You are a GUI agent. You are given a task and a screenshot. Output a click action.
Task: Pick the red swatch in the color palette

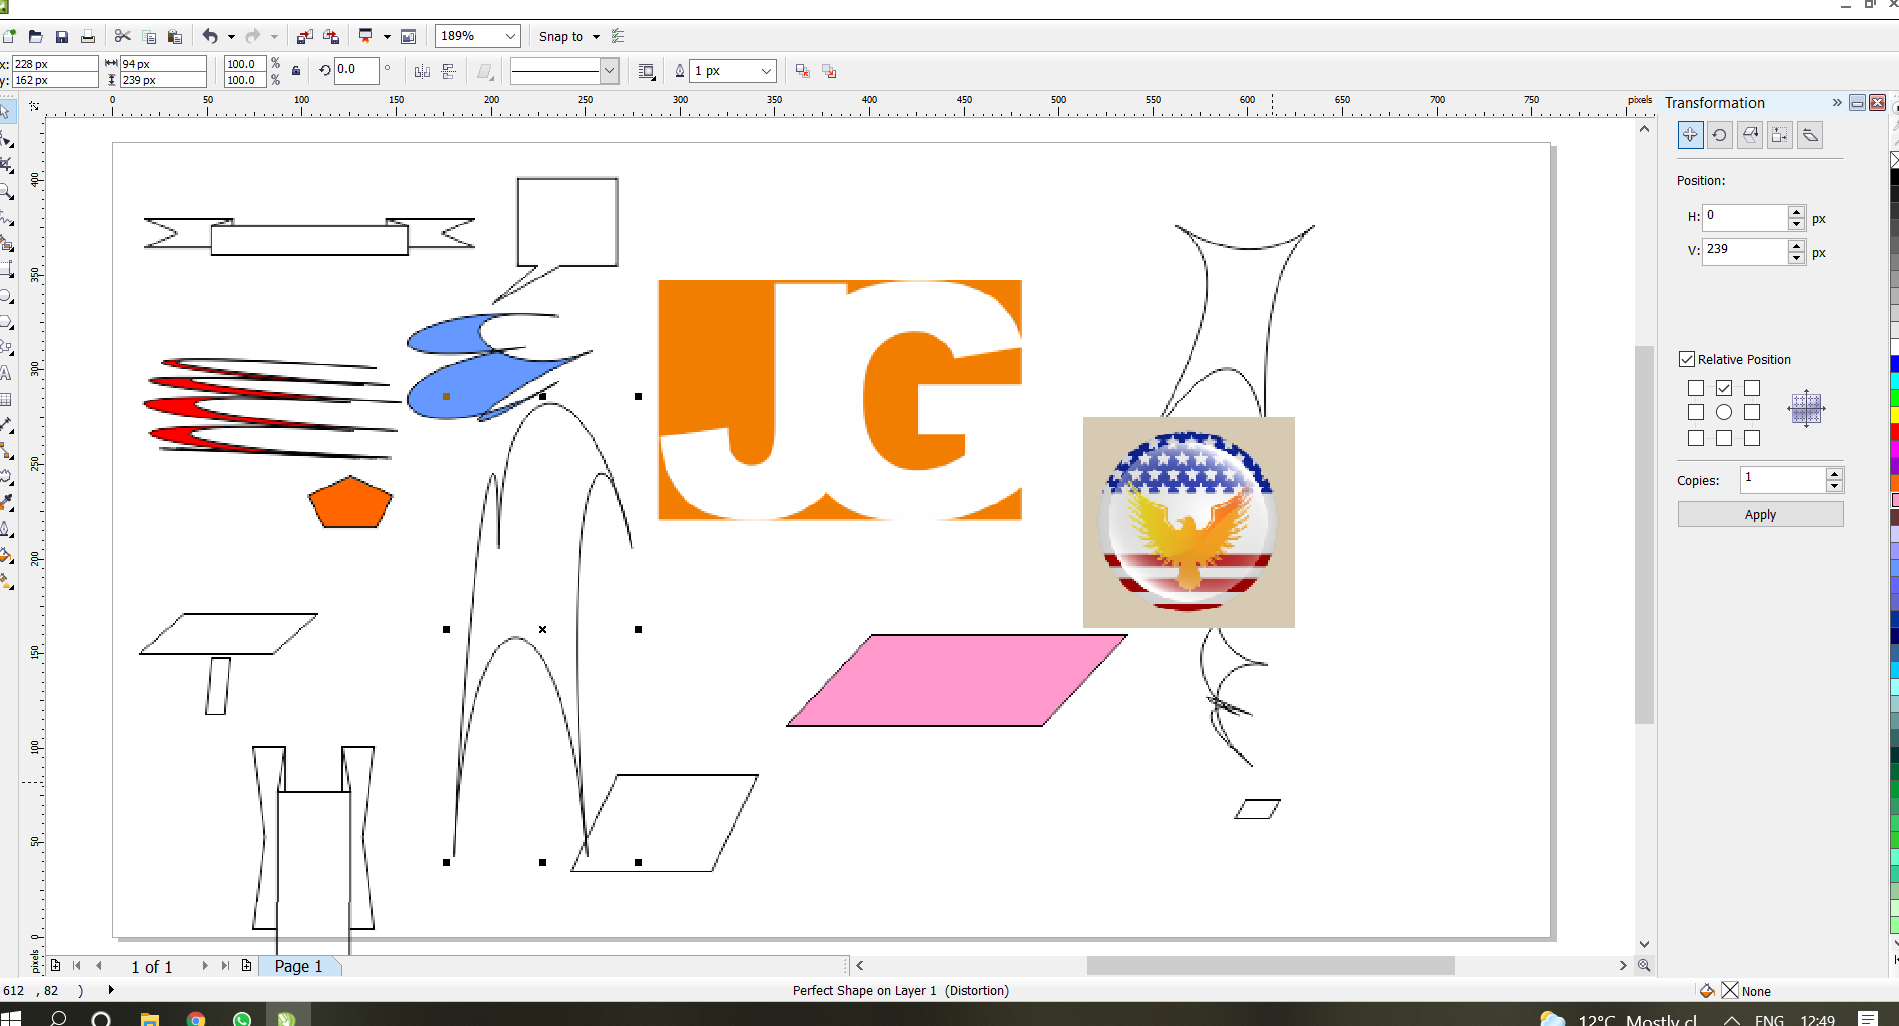(1894, 431)
